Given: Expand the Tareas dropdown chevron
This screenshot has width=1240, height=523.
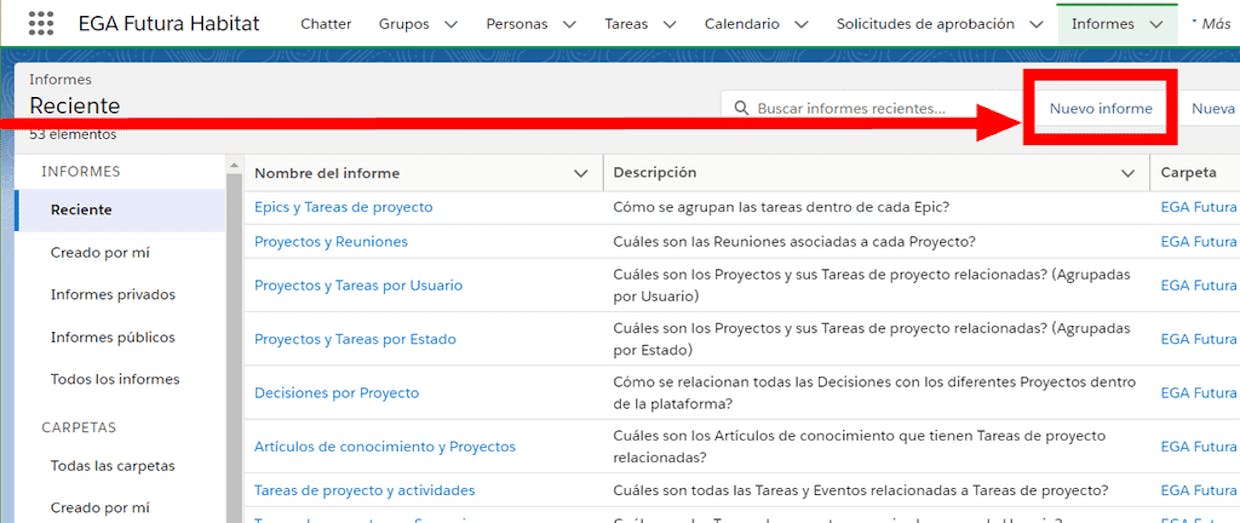Looking at the screenshot, I should pyautogui.click(x=669, y=24).
